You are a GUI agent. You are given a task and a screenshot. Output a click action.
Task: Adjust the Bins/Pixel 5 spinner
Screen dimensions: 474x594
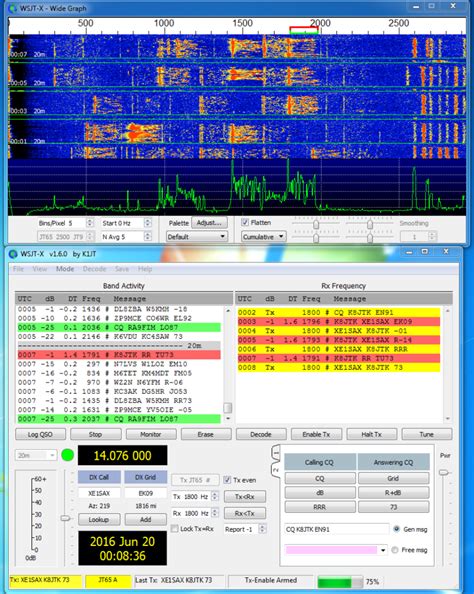pos(89,223)
